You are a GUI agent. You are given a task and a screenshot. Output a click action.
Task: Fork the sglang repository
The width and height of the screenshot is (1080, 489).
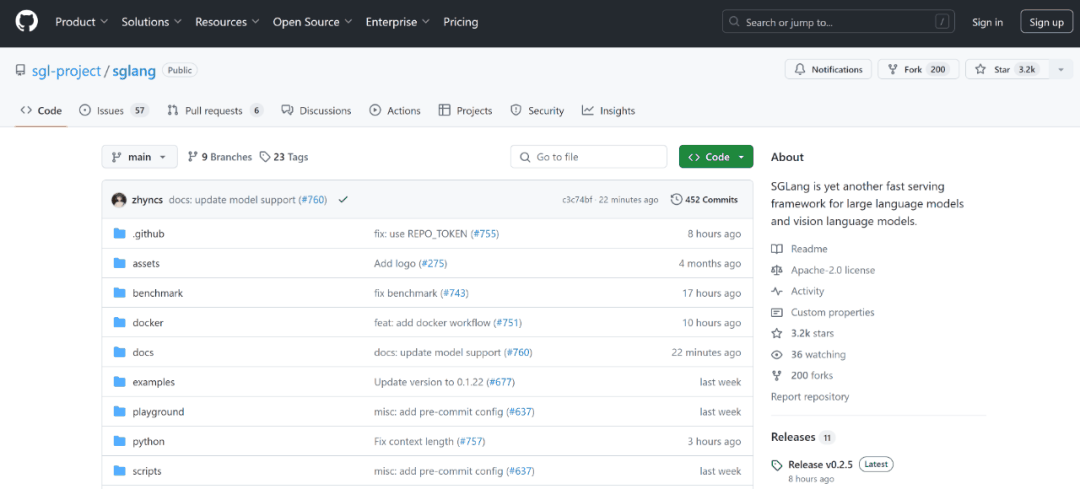point(912,69)
